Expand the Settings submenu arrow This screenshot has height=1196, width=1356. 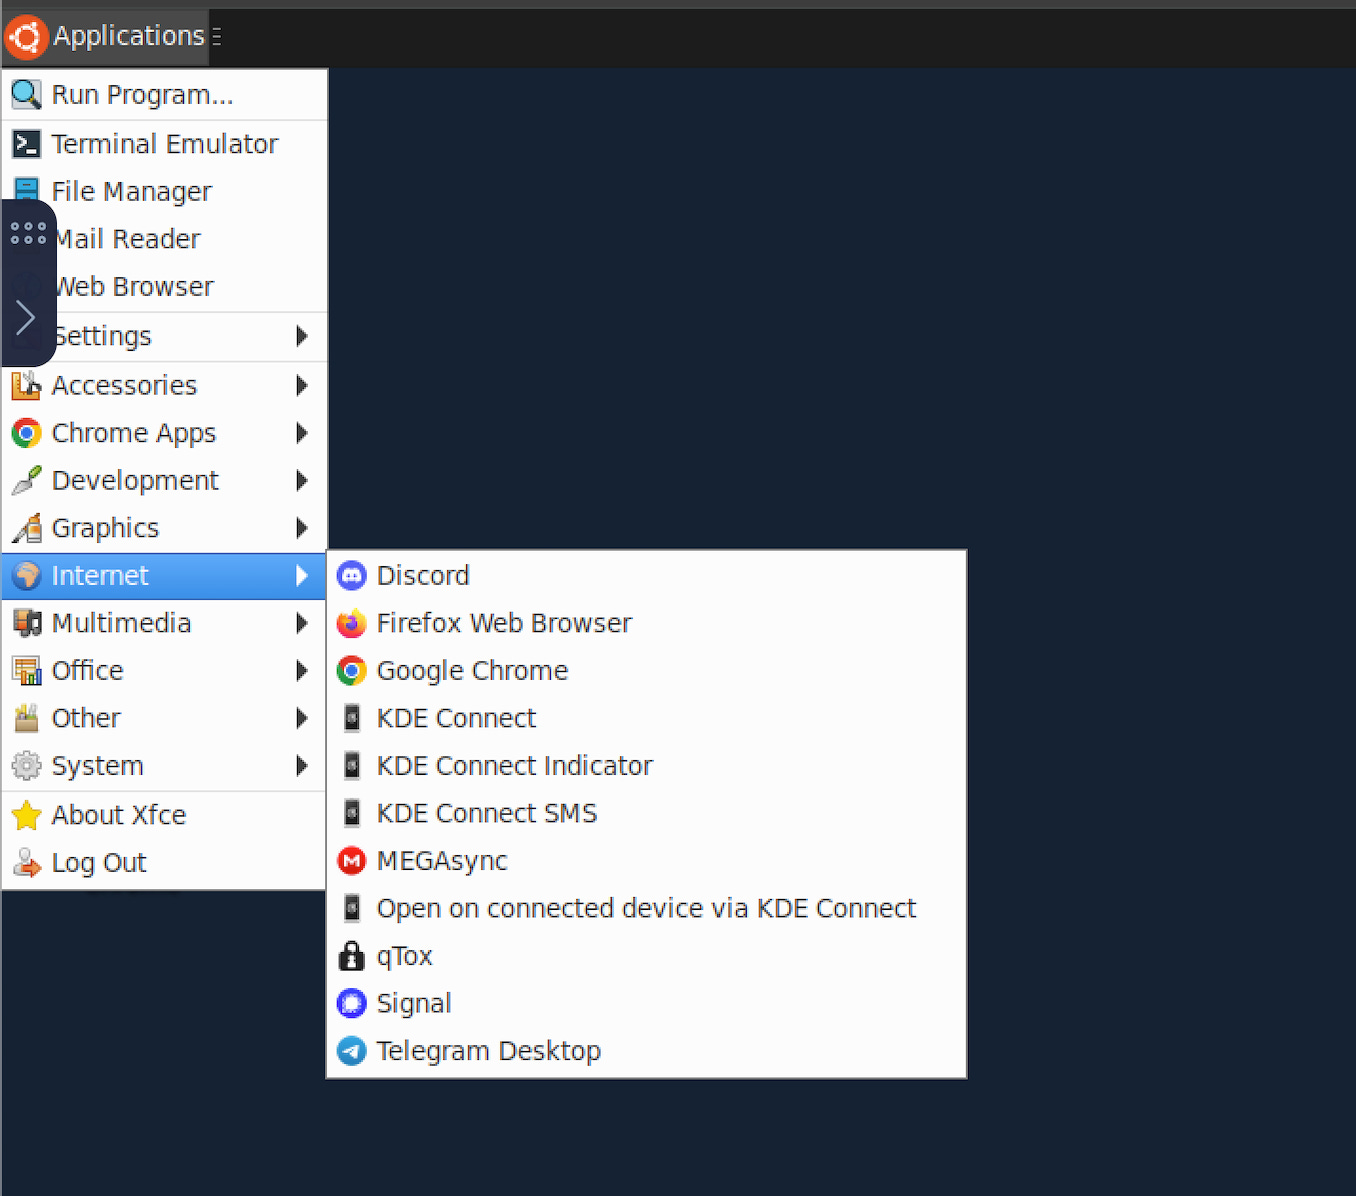tap(302, 336)
